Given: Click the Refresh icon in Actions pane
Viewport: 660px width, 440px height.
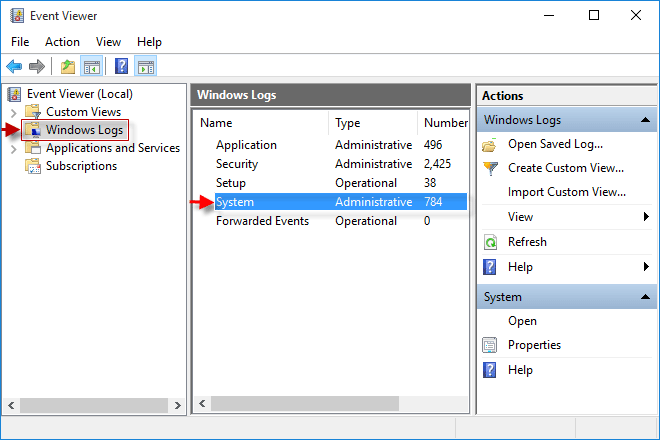Looking at the screenshot, I should tap(490, 242).
